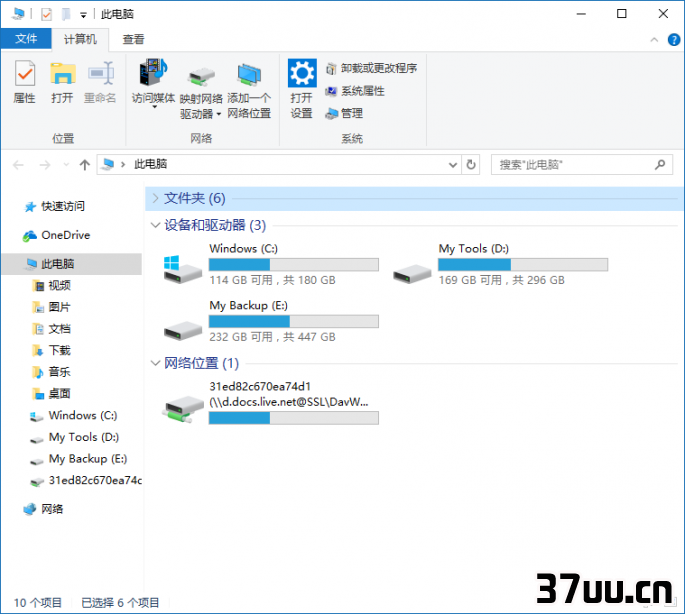Screen dimensions: 685x614
Task: Open System properties (系统属性)
Action: [x=355, y=91]
